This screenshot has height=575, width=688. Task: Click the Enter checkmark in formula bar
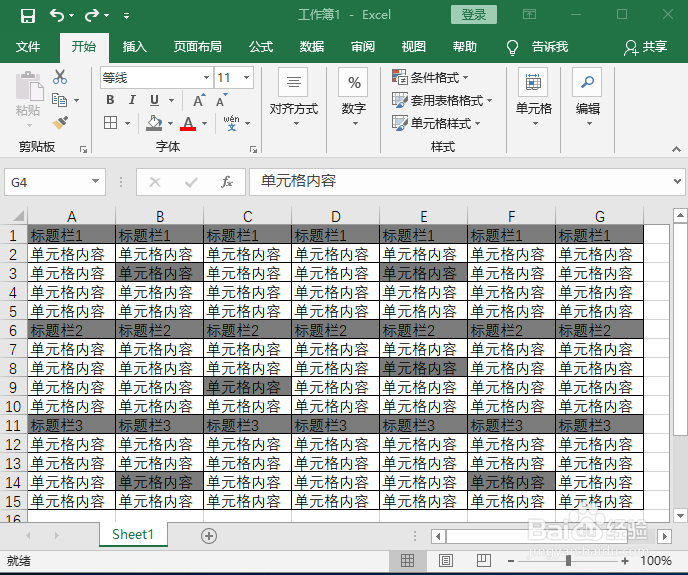(x=191, y=182)
